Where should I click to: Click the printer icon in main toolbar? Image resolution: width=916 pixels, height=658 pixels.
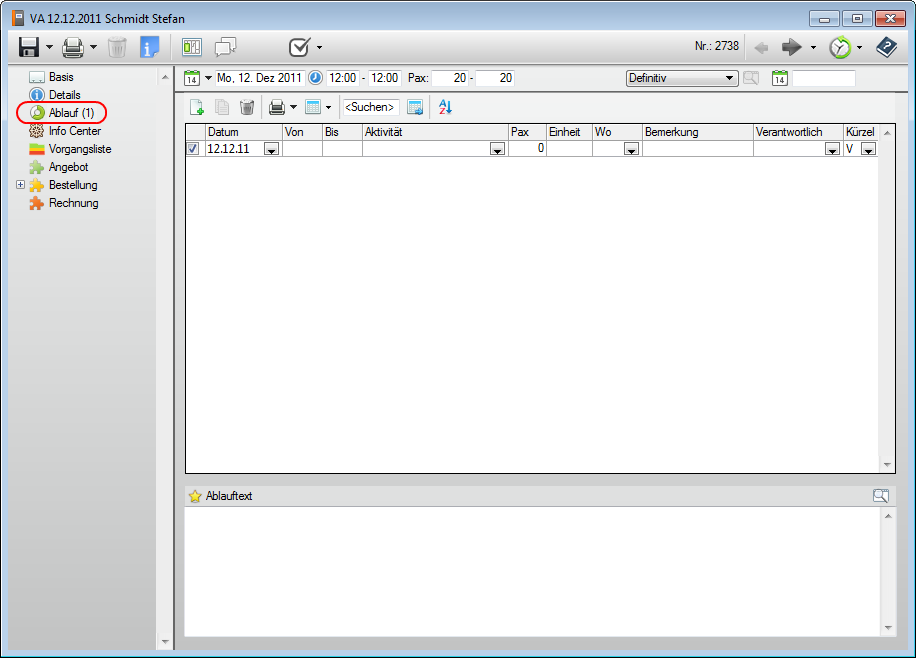click(x=73, y=47)
